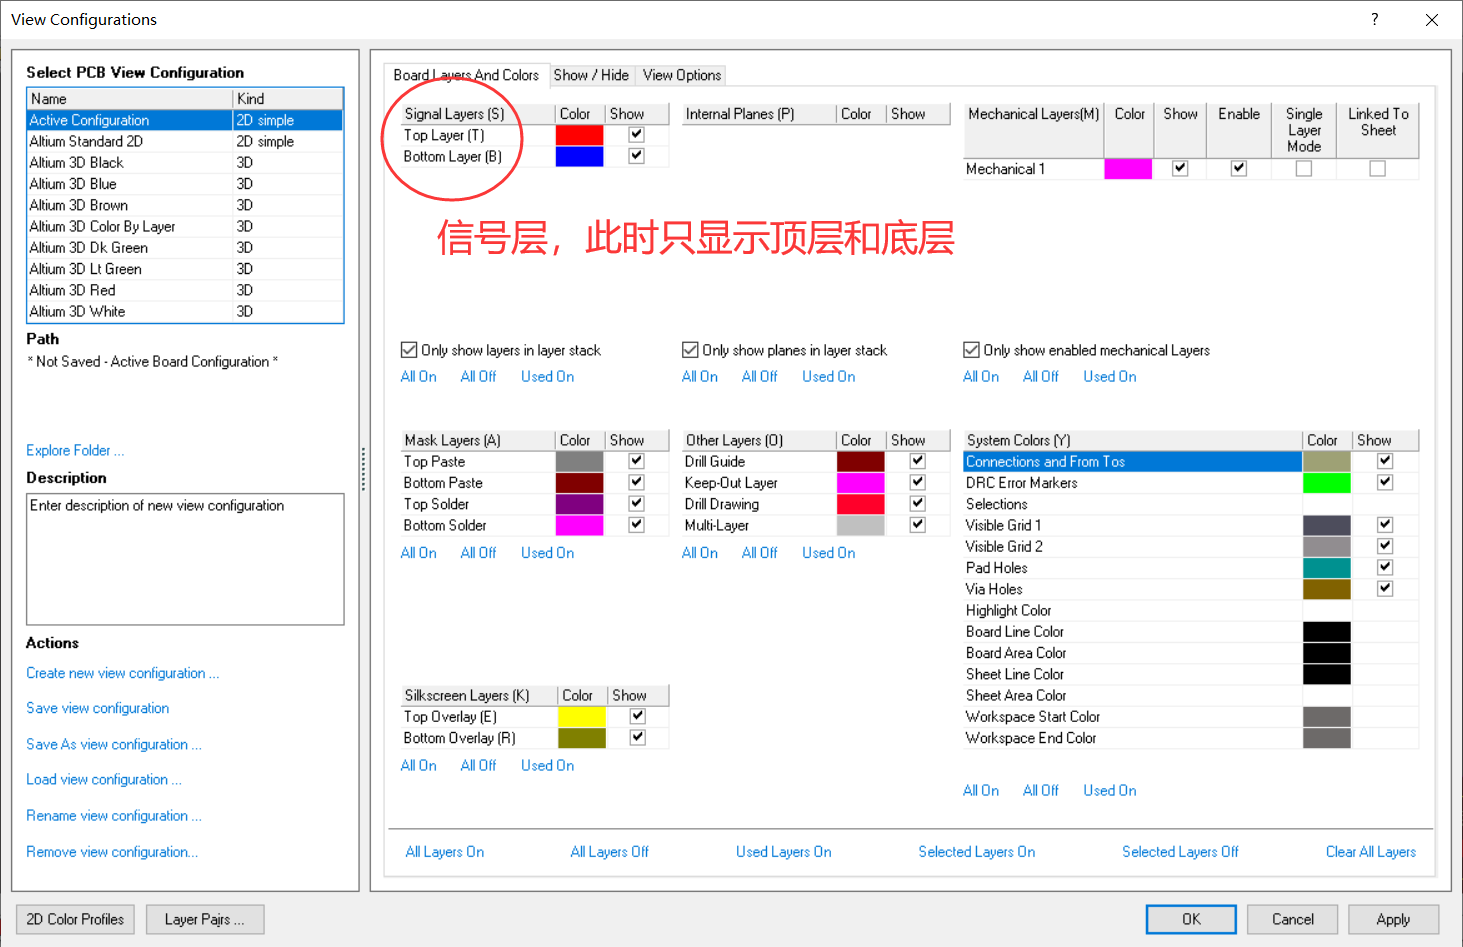Open 2D Color Profiles button
1463x947 pixels.
pyautogui.click(x=75, y=919)
